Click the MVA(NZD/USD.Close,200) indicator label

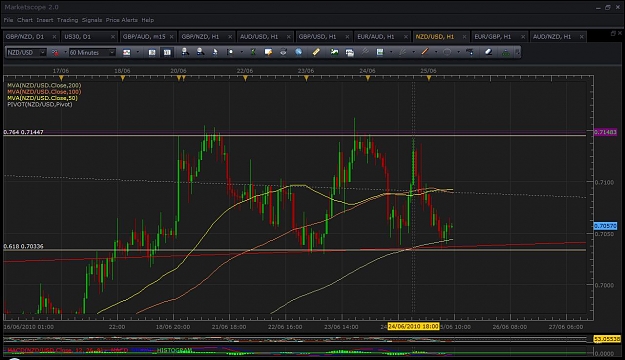click(x=44, y=85)
